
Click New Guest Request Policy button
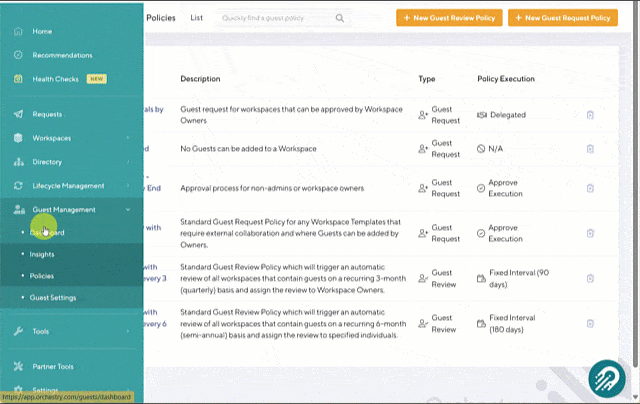tap(561, 18)
